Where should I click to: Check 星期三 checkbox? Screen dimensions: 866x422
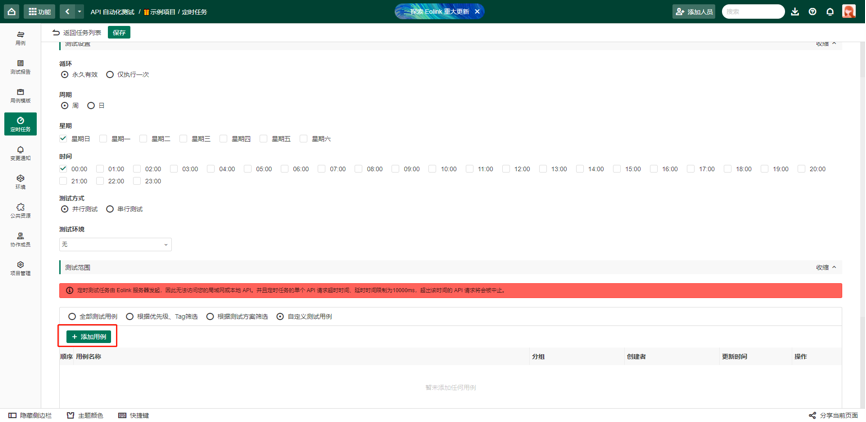(183, 139)
